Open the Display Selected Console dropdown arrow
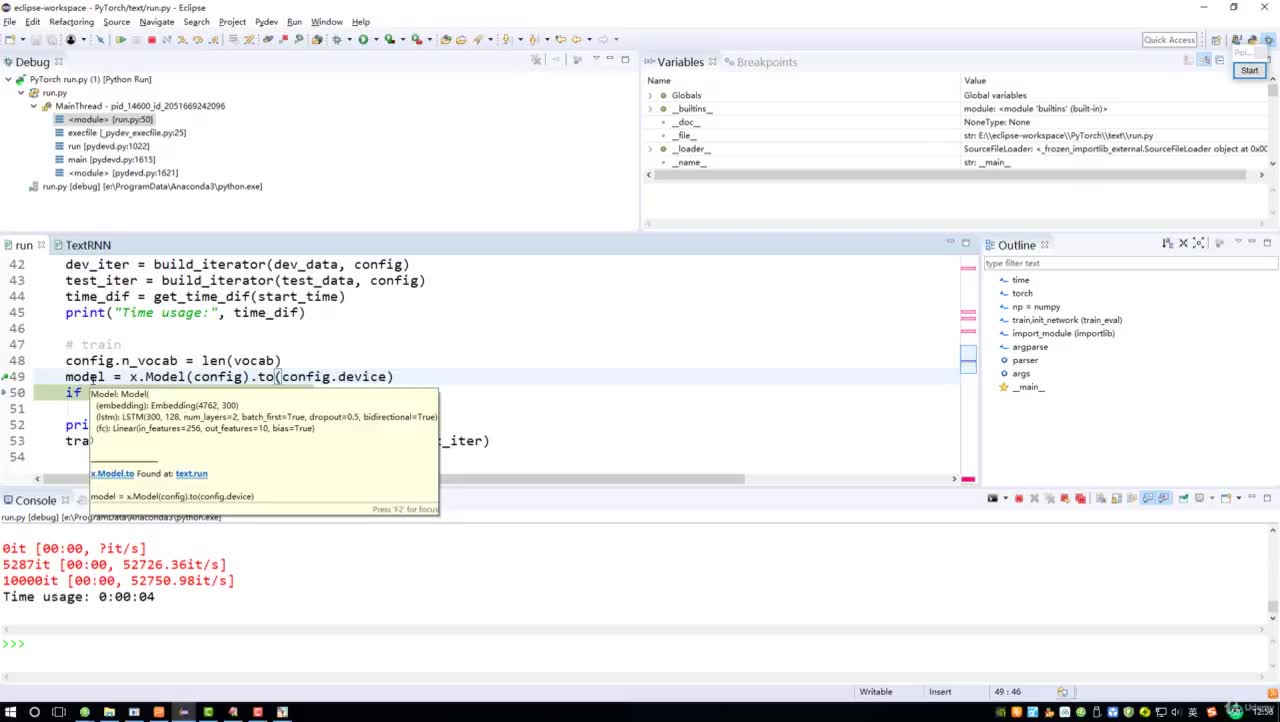This screenshot has width=1280, height=722. (x=1212, y=498)
